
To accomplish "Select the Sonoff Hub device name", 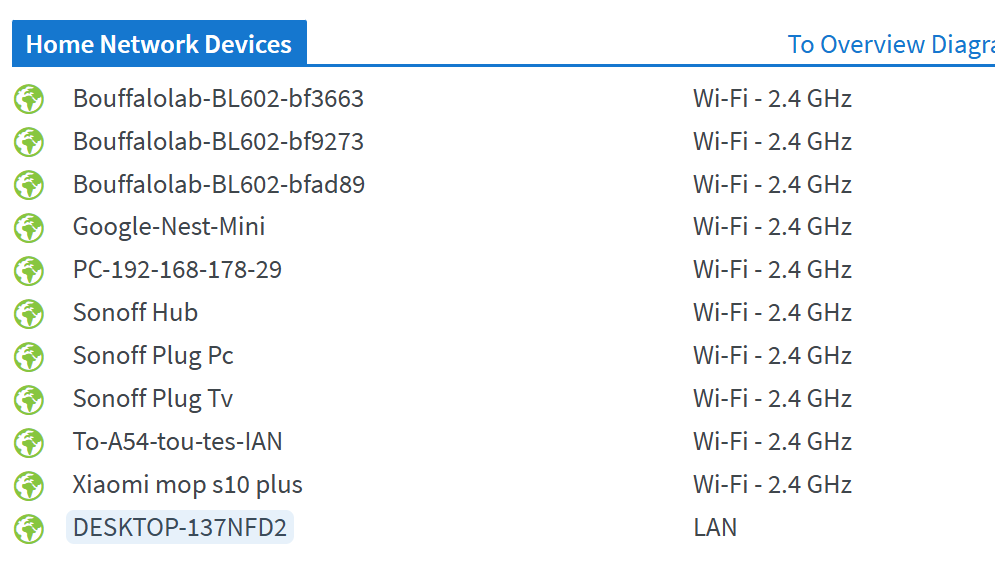I will click(135, 313).
